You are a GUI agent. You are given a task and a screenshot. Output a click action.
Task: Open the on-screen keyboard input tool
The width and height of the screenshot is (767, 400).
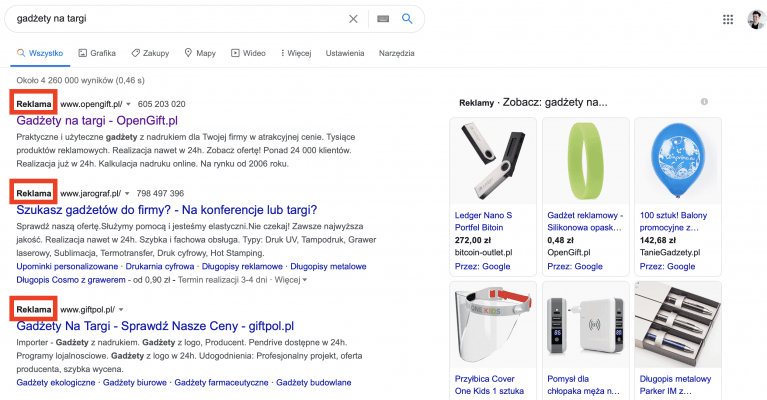382,19
